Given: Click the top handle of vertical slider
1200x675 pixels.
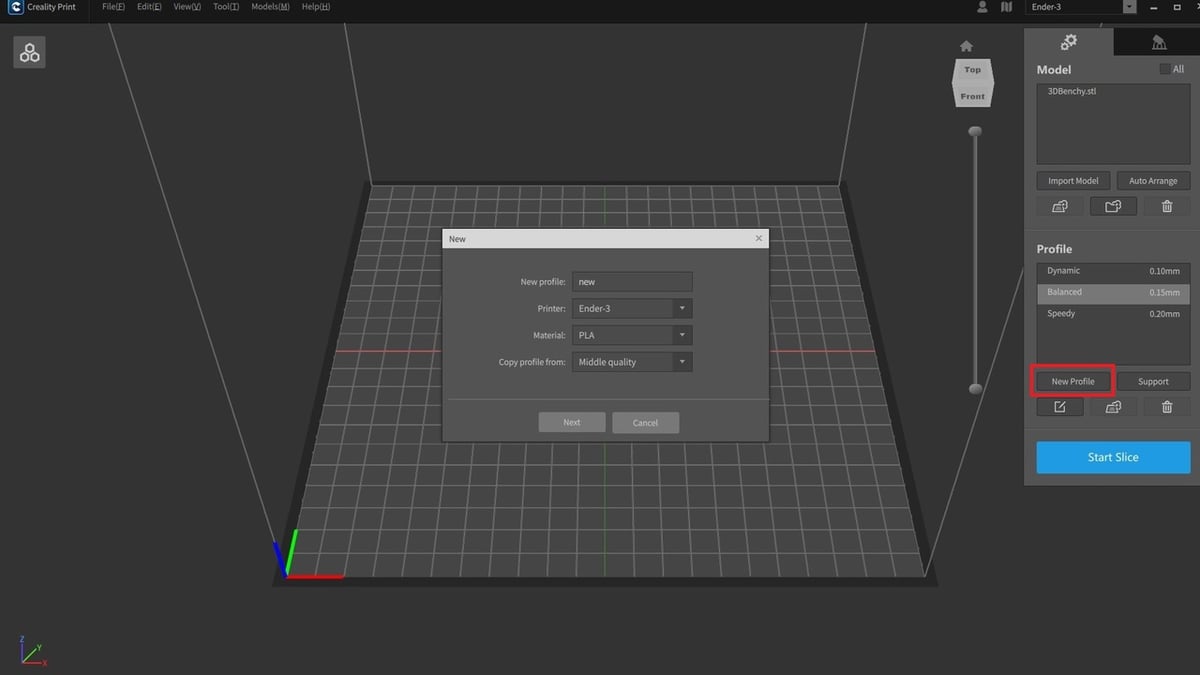Looking at the screenshot, I should click(975, 131).
